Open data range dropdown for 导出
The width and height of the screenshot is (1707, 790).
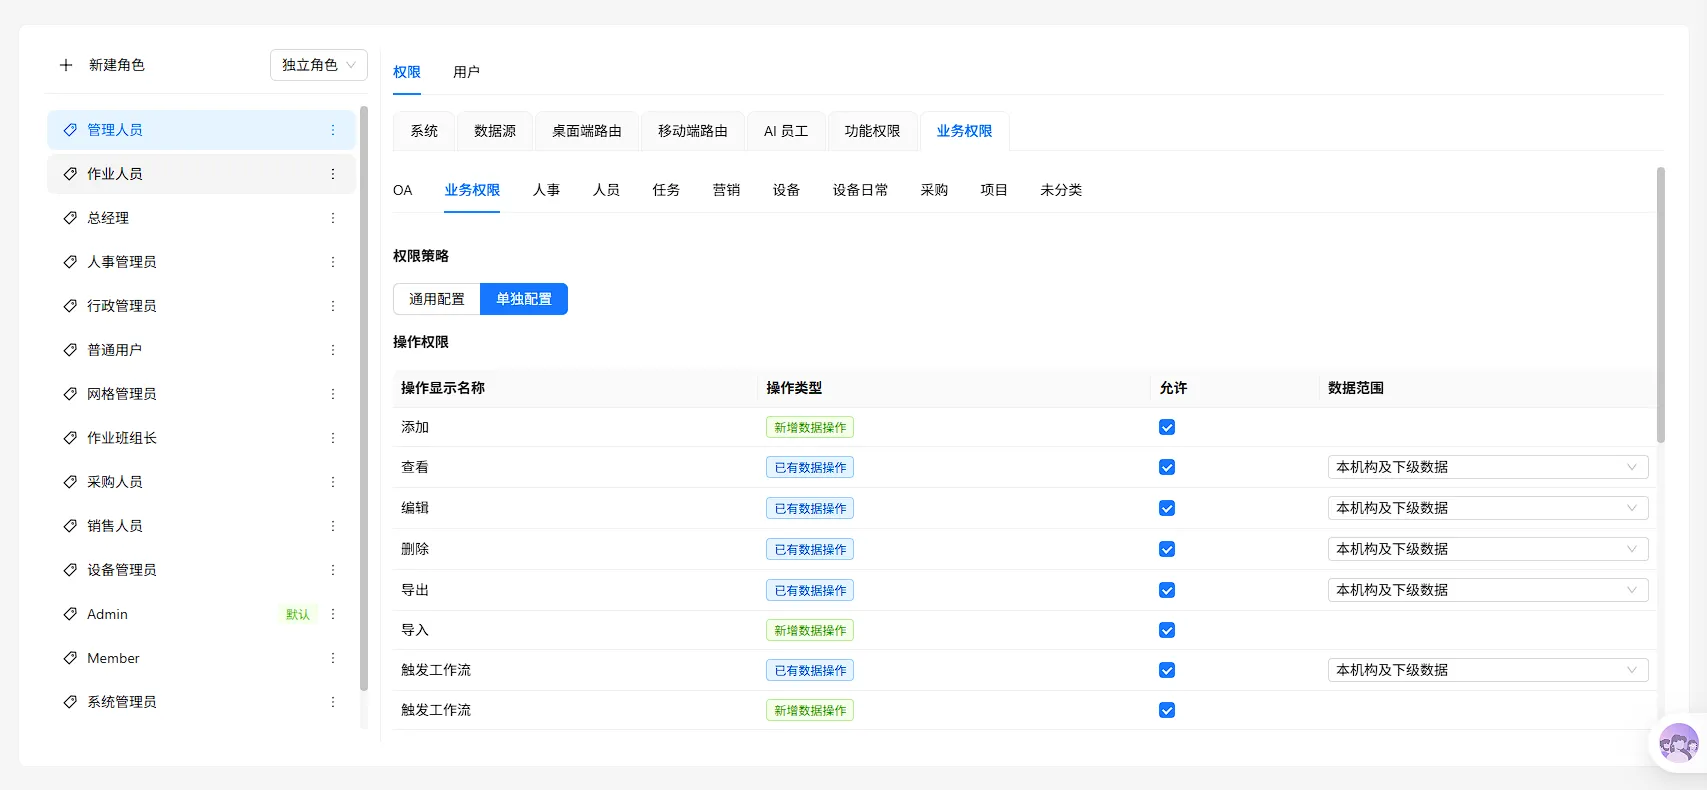pos(1488,590)
